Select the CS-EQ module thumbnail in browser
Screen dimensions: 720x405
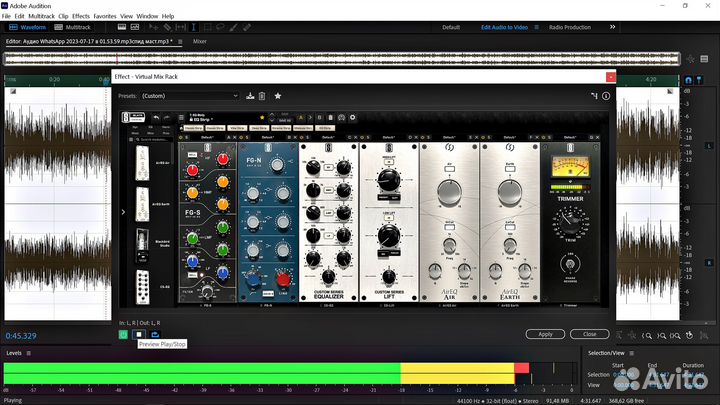(x=143, y=287)
